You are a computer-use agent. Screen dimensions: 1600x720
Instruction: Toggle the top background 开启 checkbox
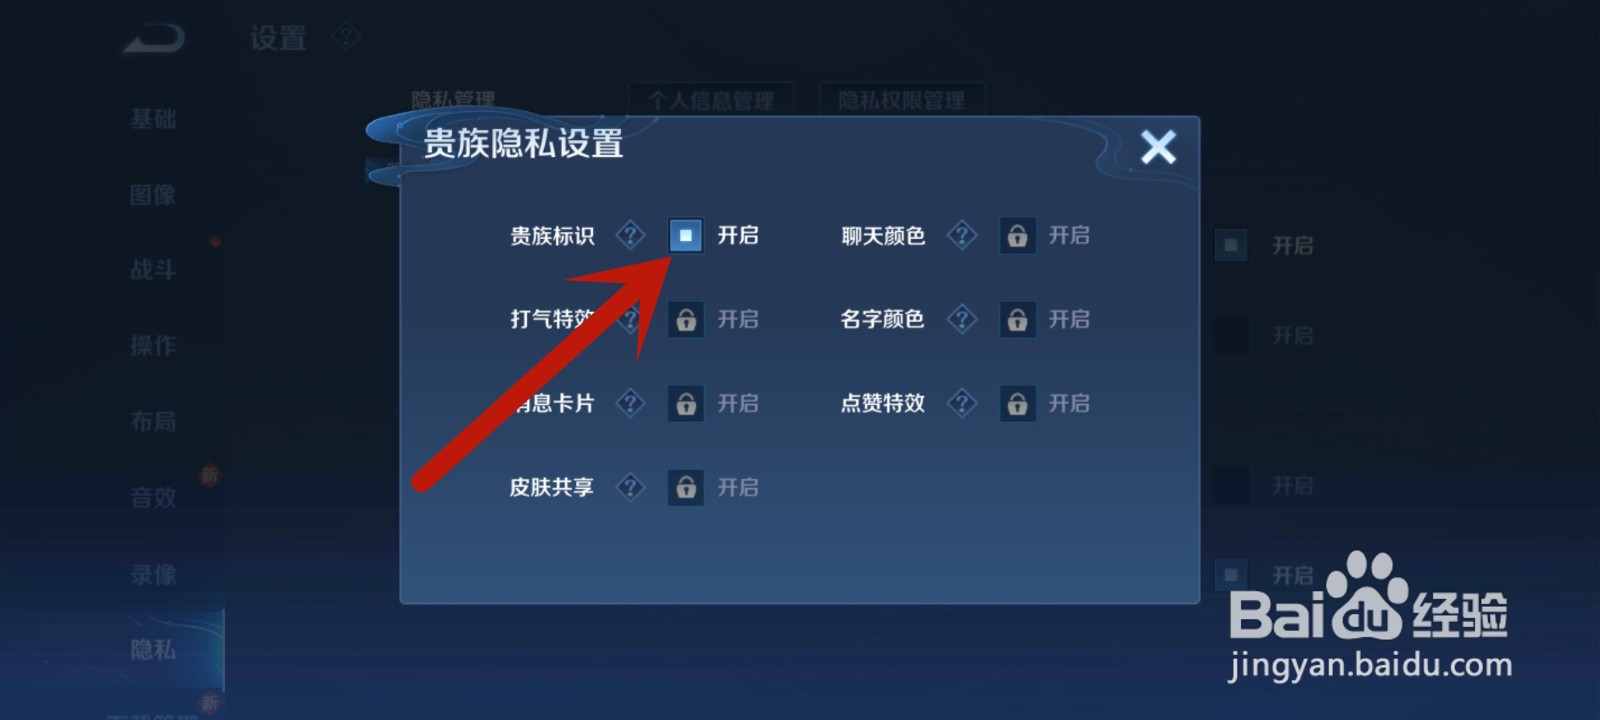(x=1231, y=245)
